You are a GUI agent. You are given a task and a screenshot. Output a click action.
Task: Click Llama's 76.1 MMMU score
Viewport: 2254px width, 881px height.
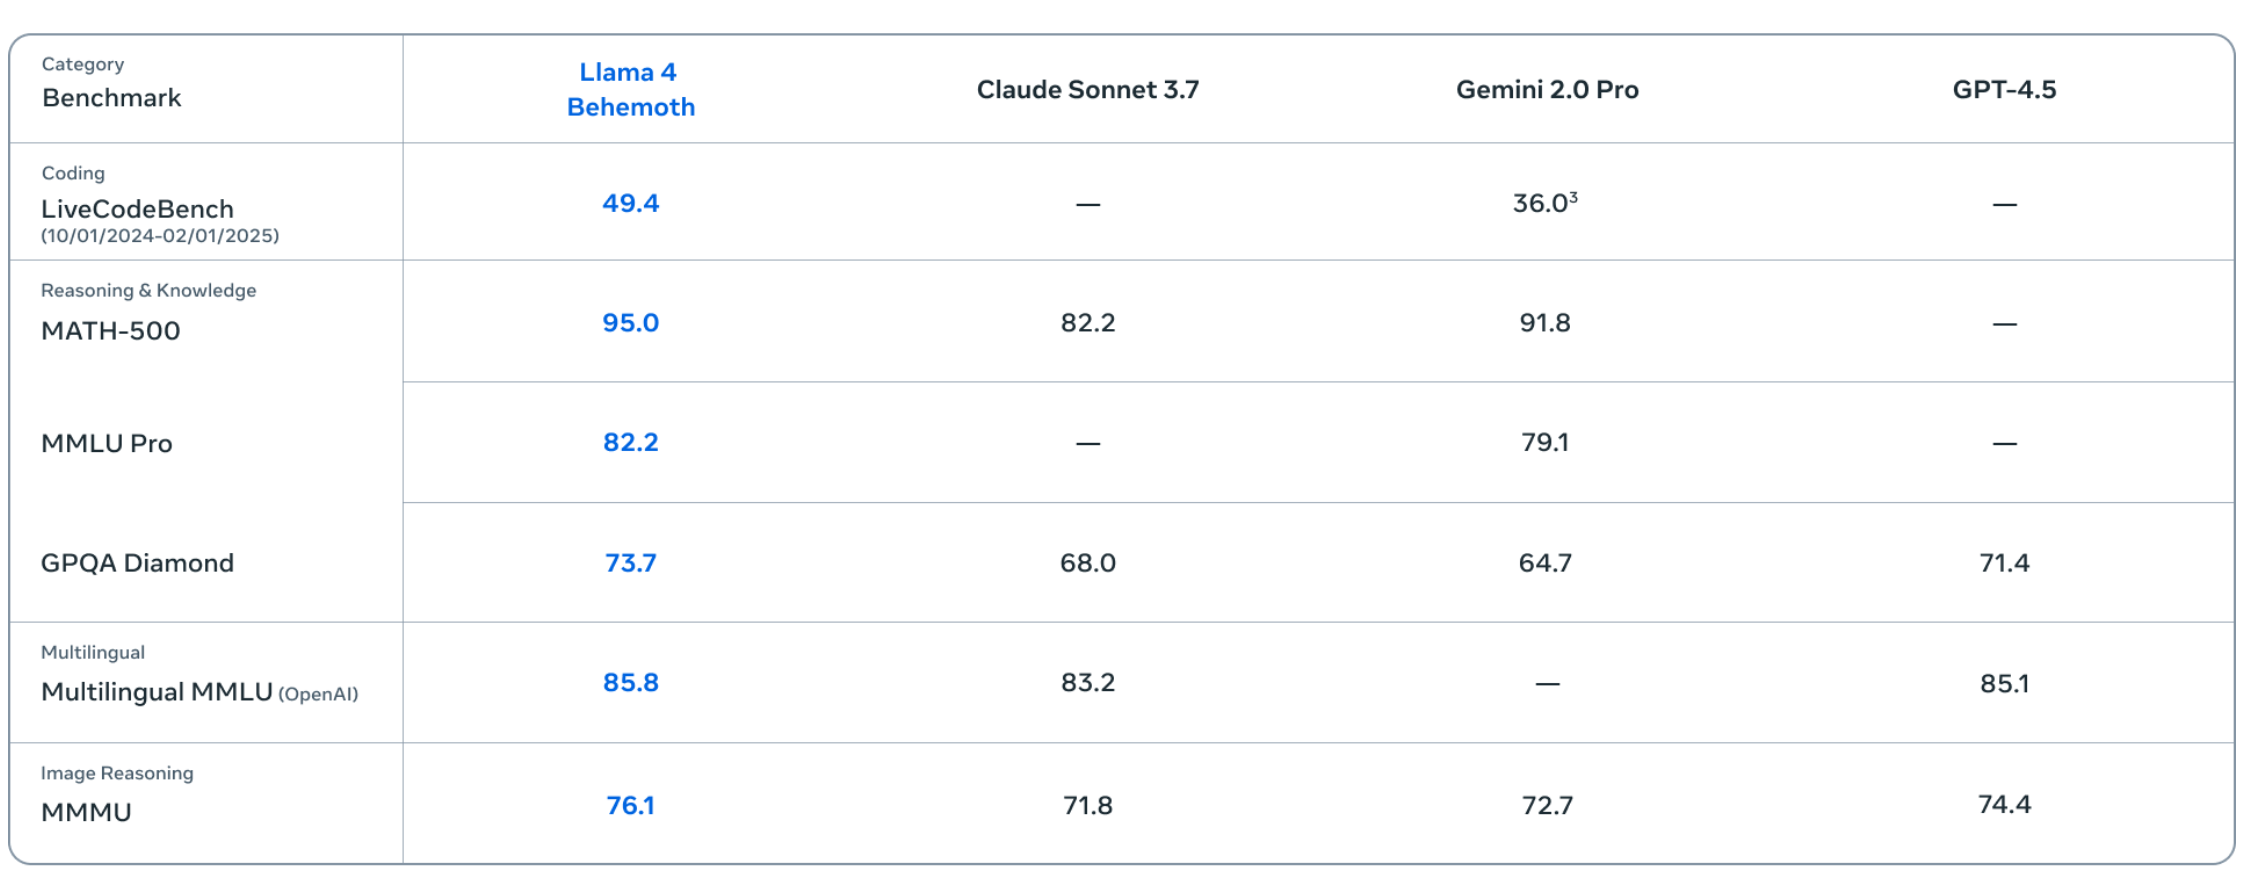[630, 805]
